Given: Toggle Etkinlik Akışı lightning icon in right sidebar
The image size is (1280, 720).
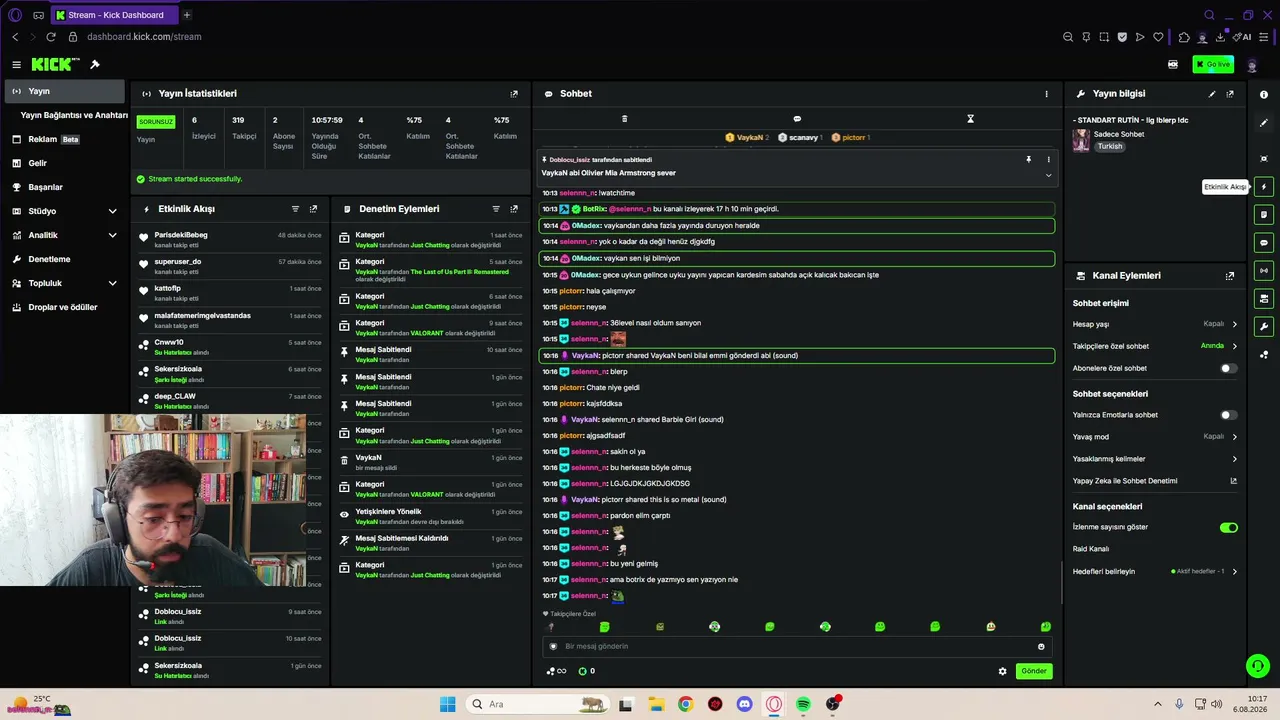Looking at the screenshot, I should pyautogui.click(x=1264, y=187).
